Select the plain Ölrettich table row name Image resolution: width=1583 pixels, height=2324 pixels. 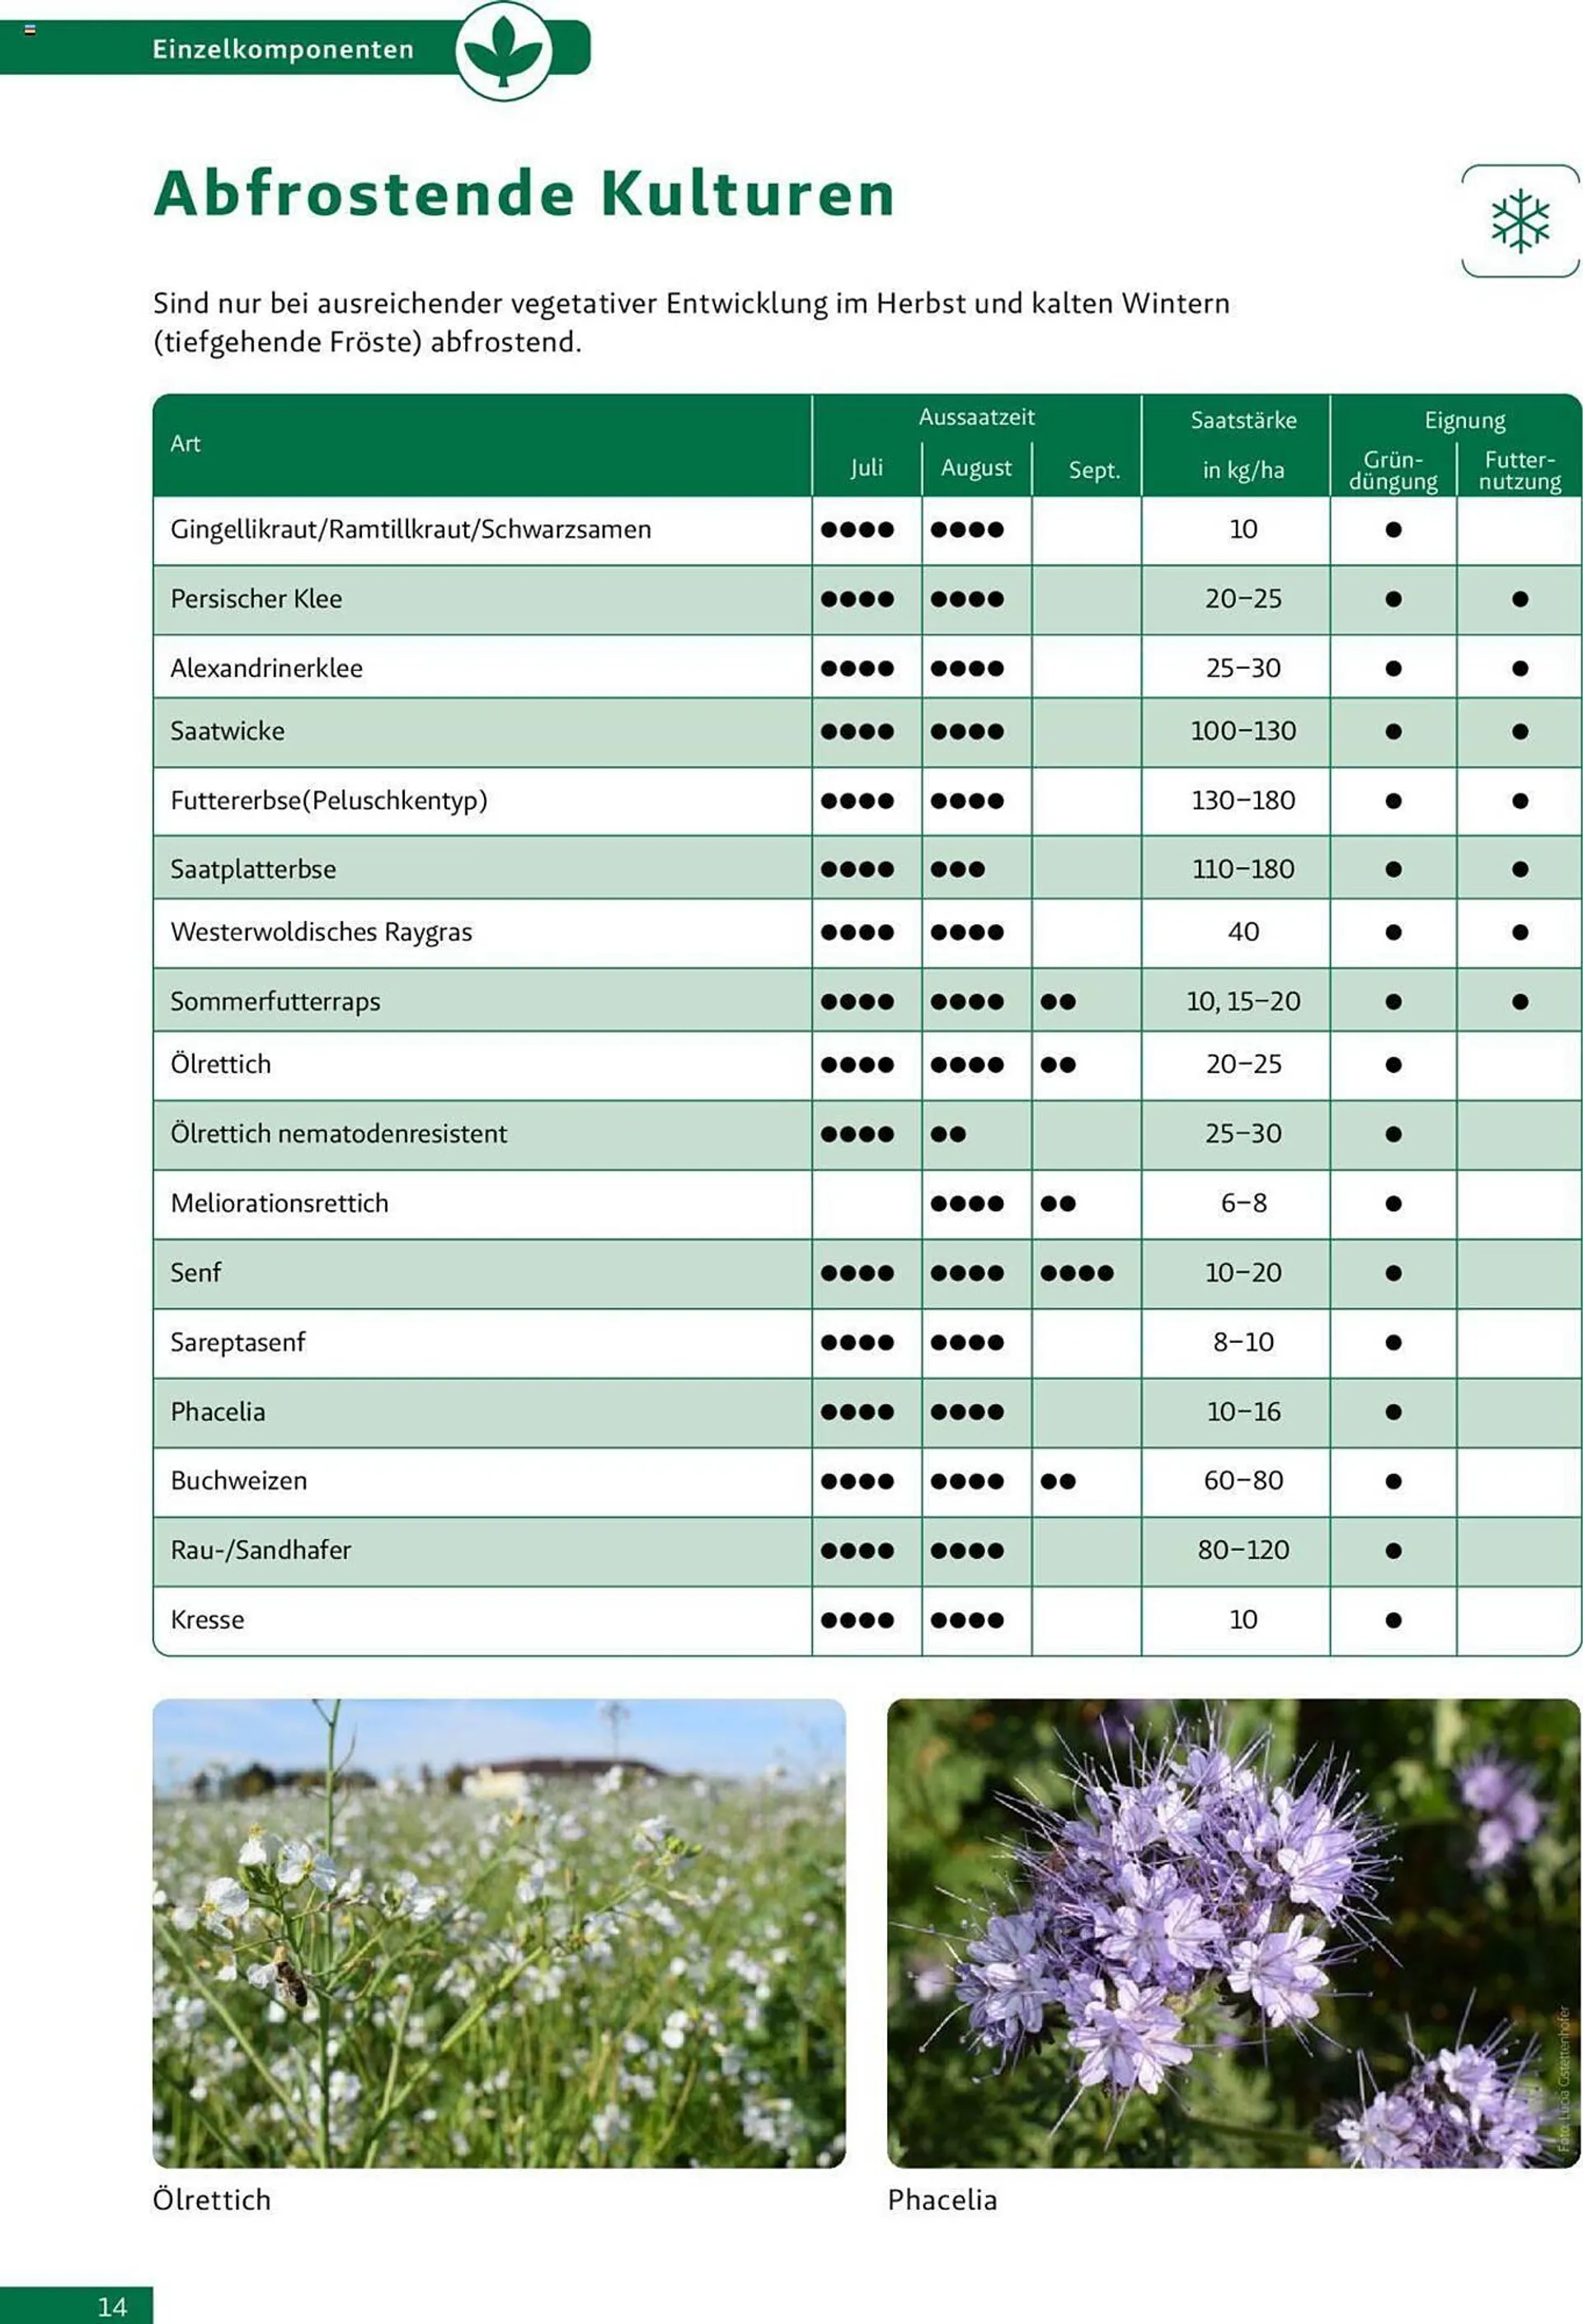coord(220,1064)
